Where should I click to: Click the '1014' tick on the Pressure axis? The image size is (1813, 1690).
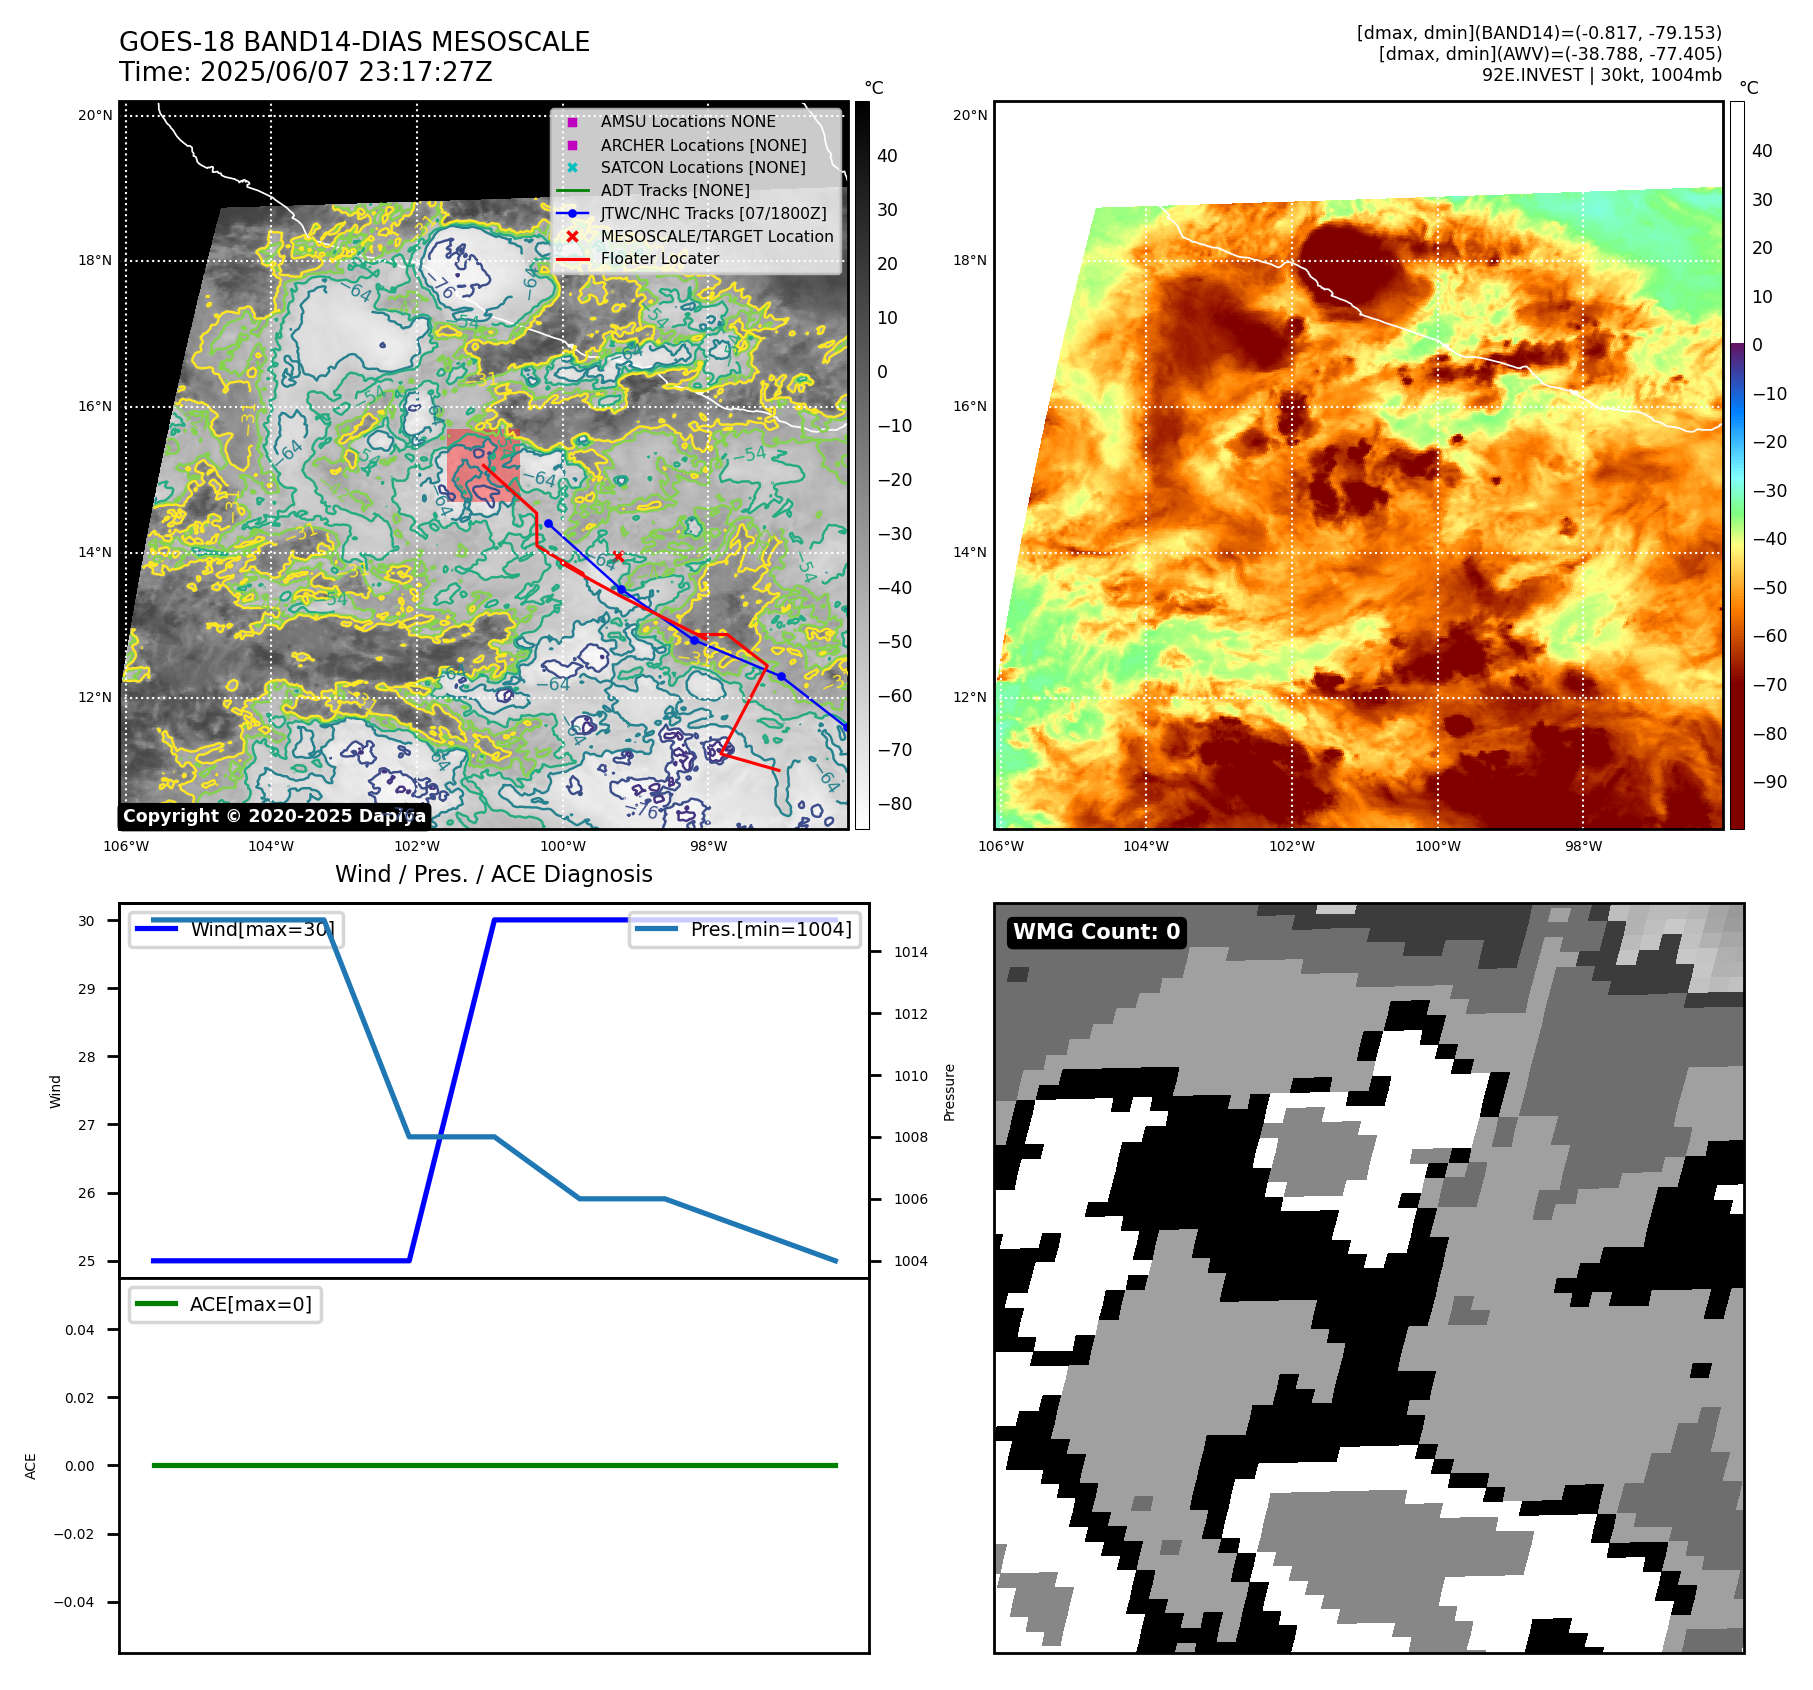click(910, 952)
